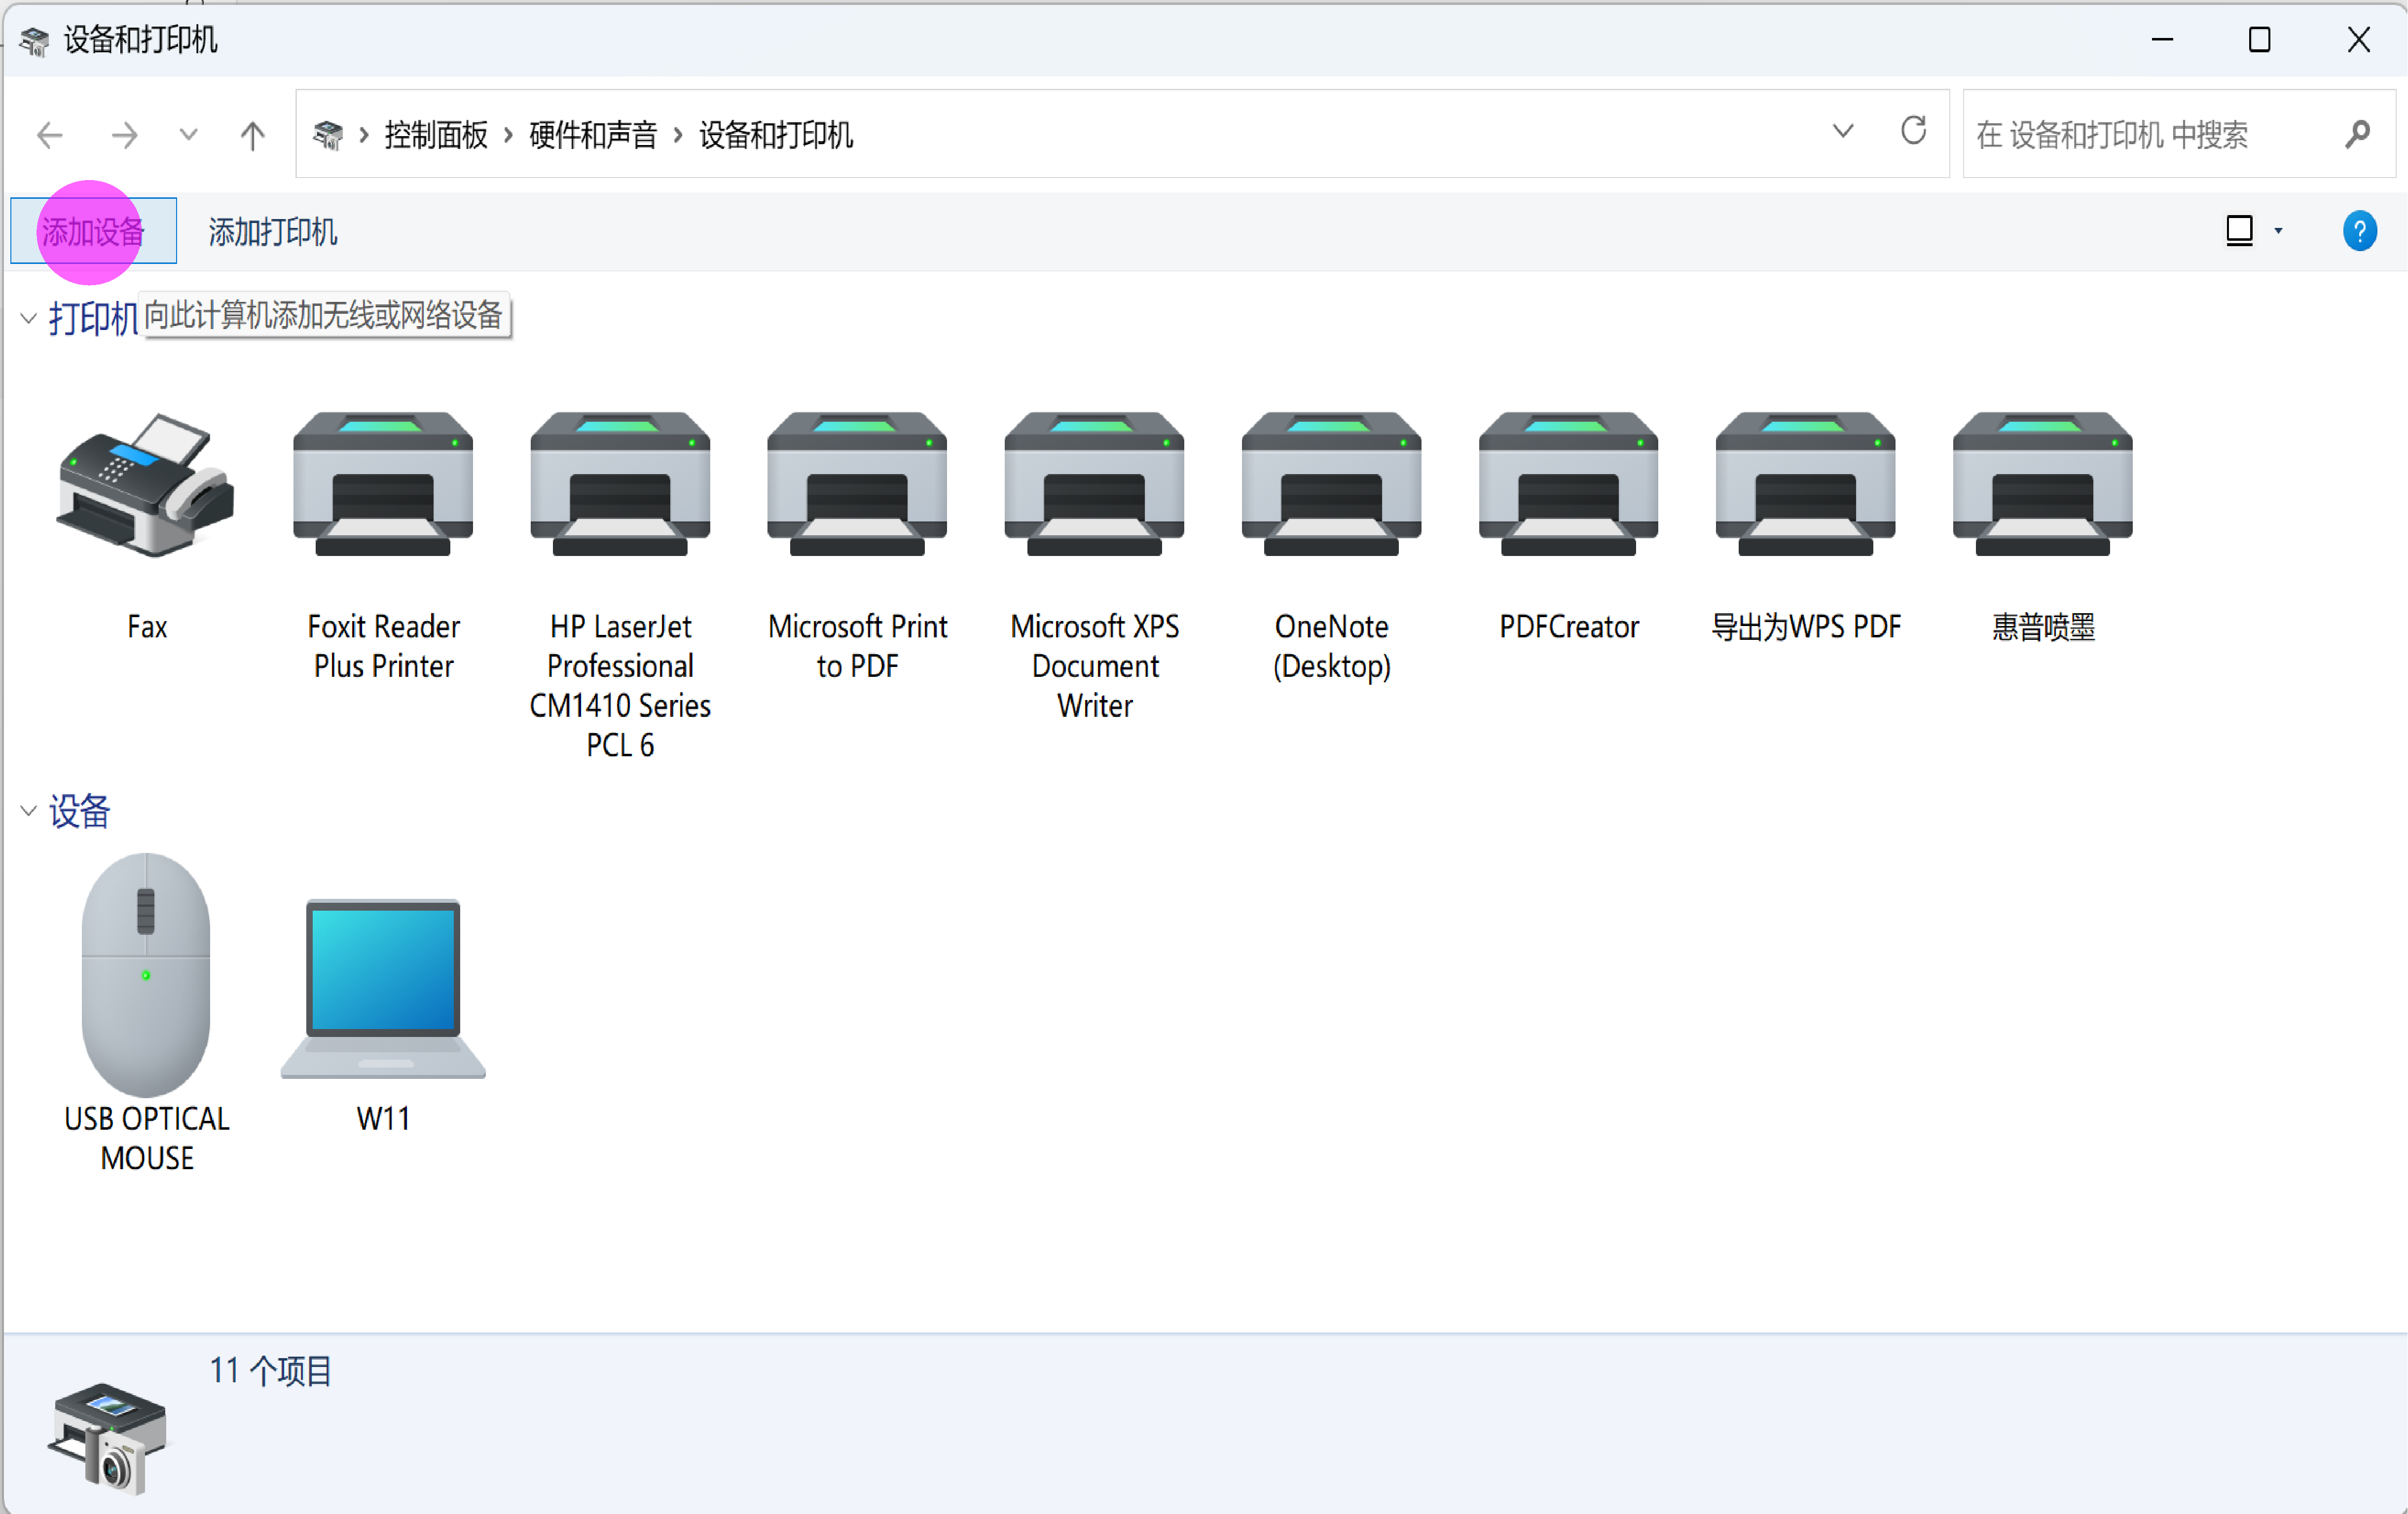
Task: Collapse the 打印机 group section
Action: [x=28, y=319]
